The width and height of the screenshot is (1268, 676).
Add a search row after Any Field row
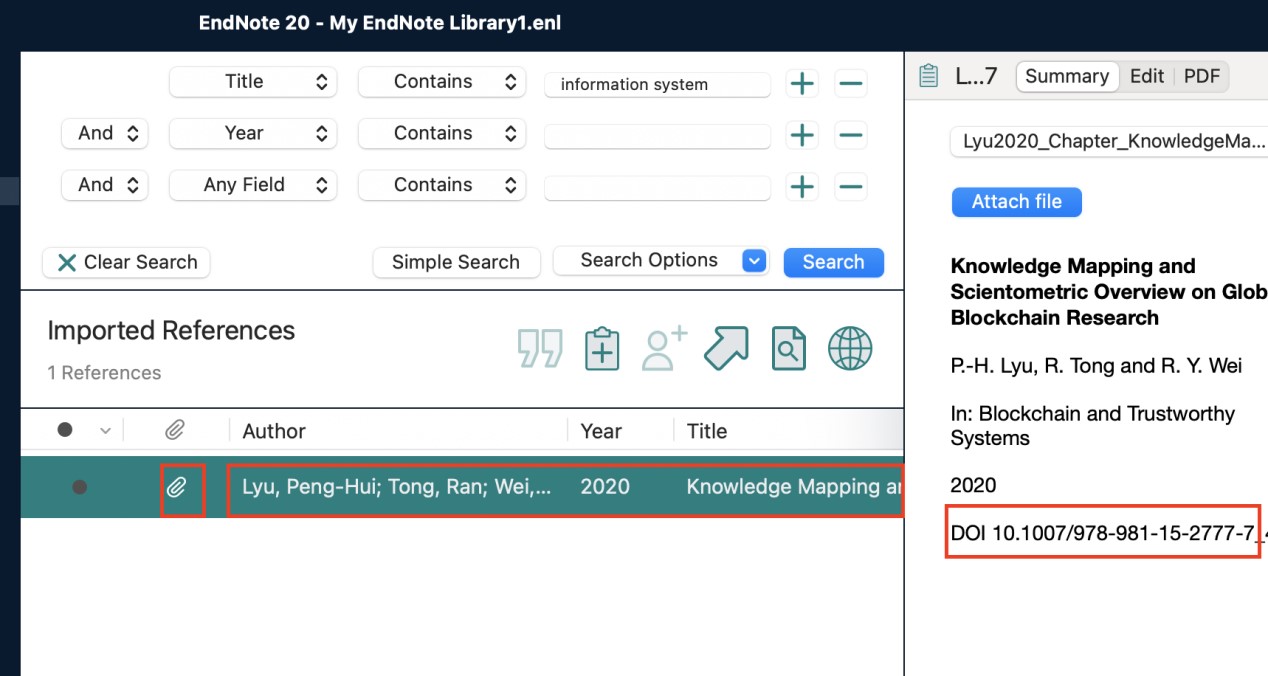point(802,186)
